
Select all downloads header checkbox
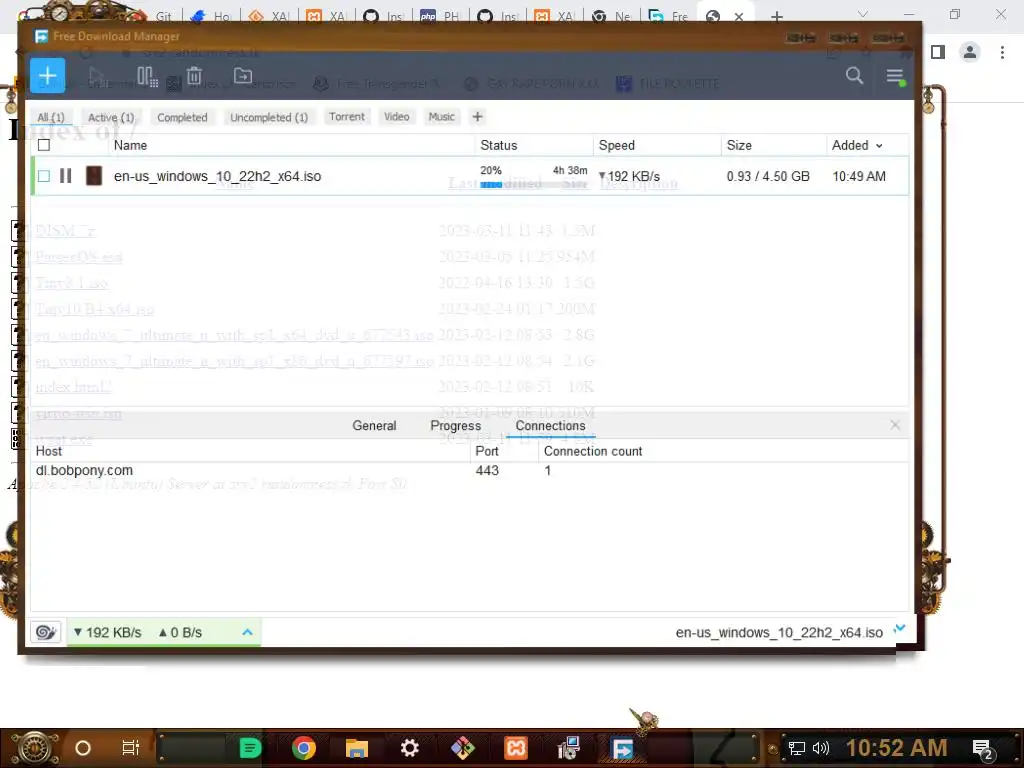pos(44,145)
